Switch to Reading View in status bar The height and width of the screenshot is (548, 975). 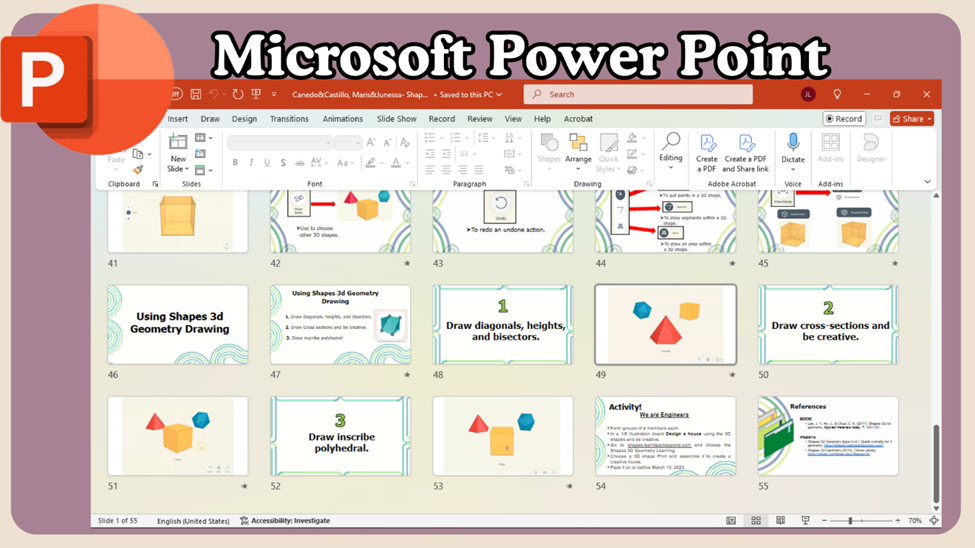point(780,521)
